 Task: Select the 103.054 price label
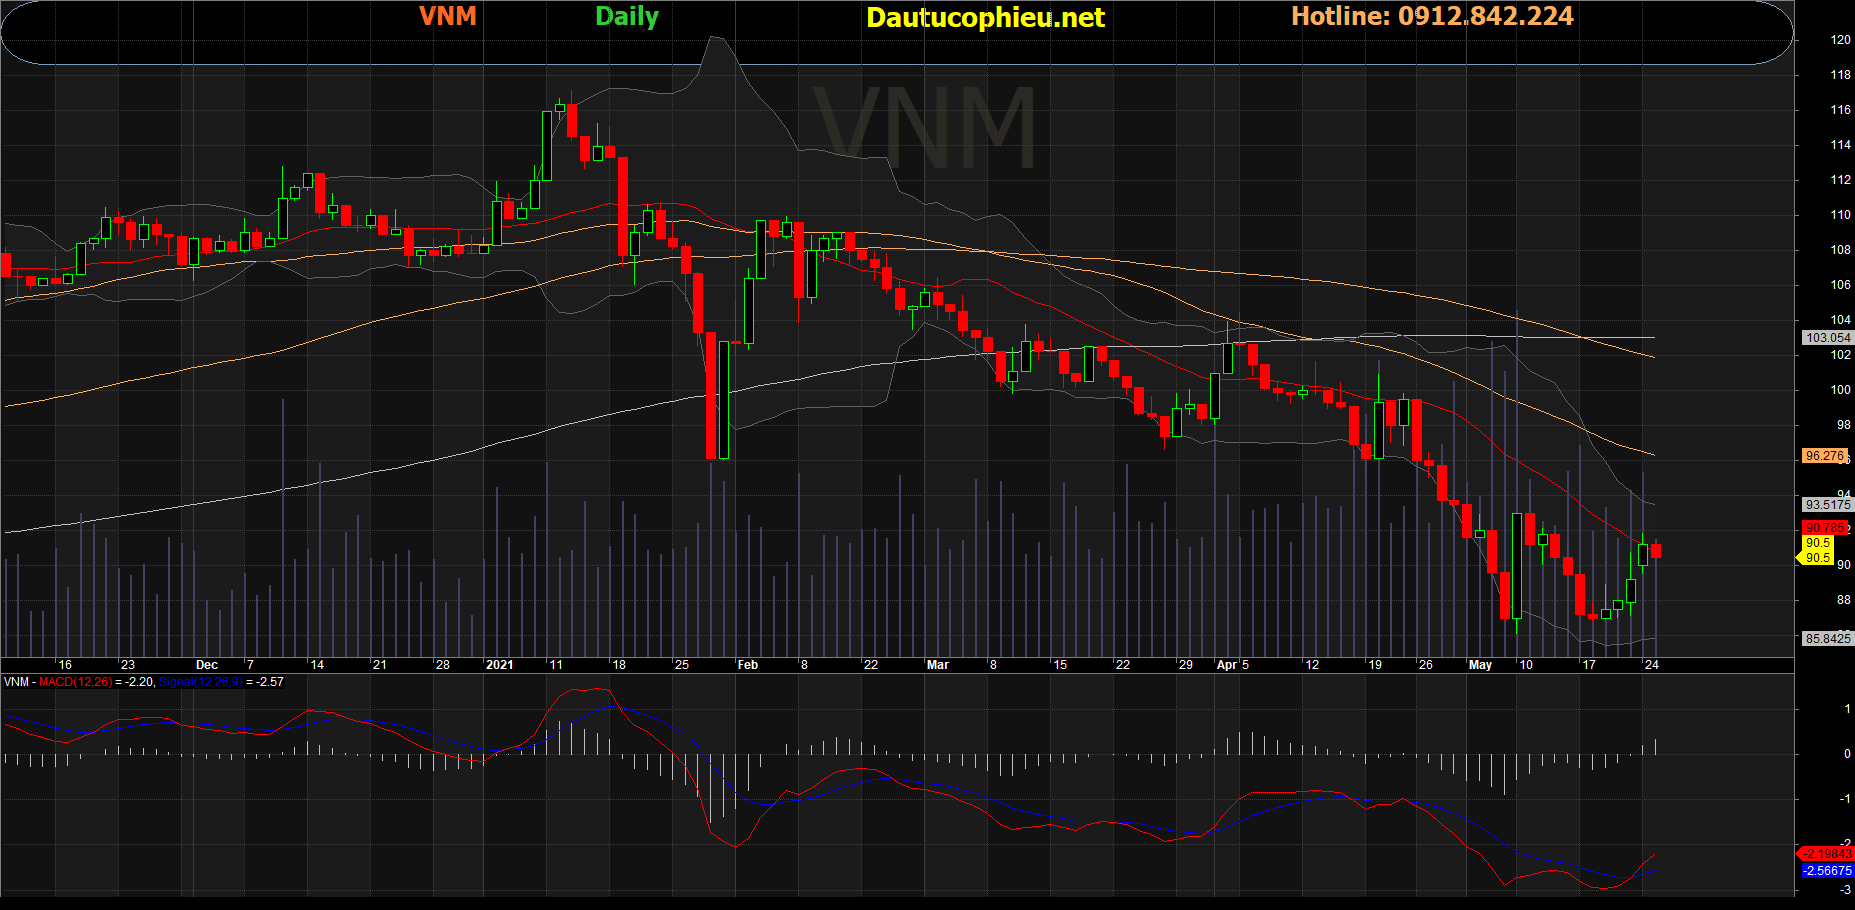1827,338
